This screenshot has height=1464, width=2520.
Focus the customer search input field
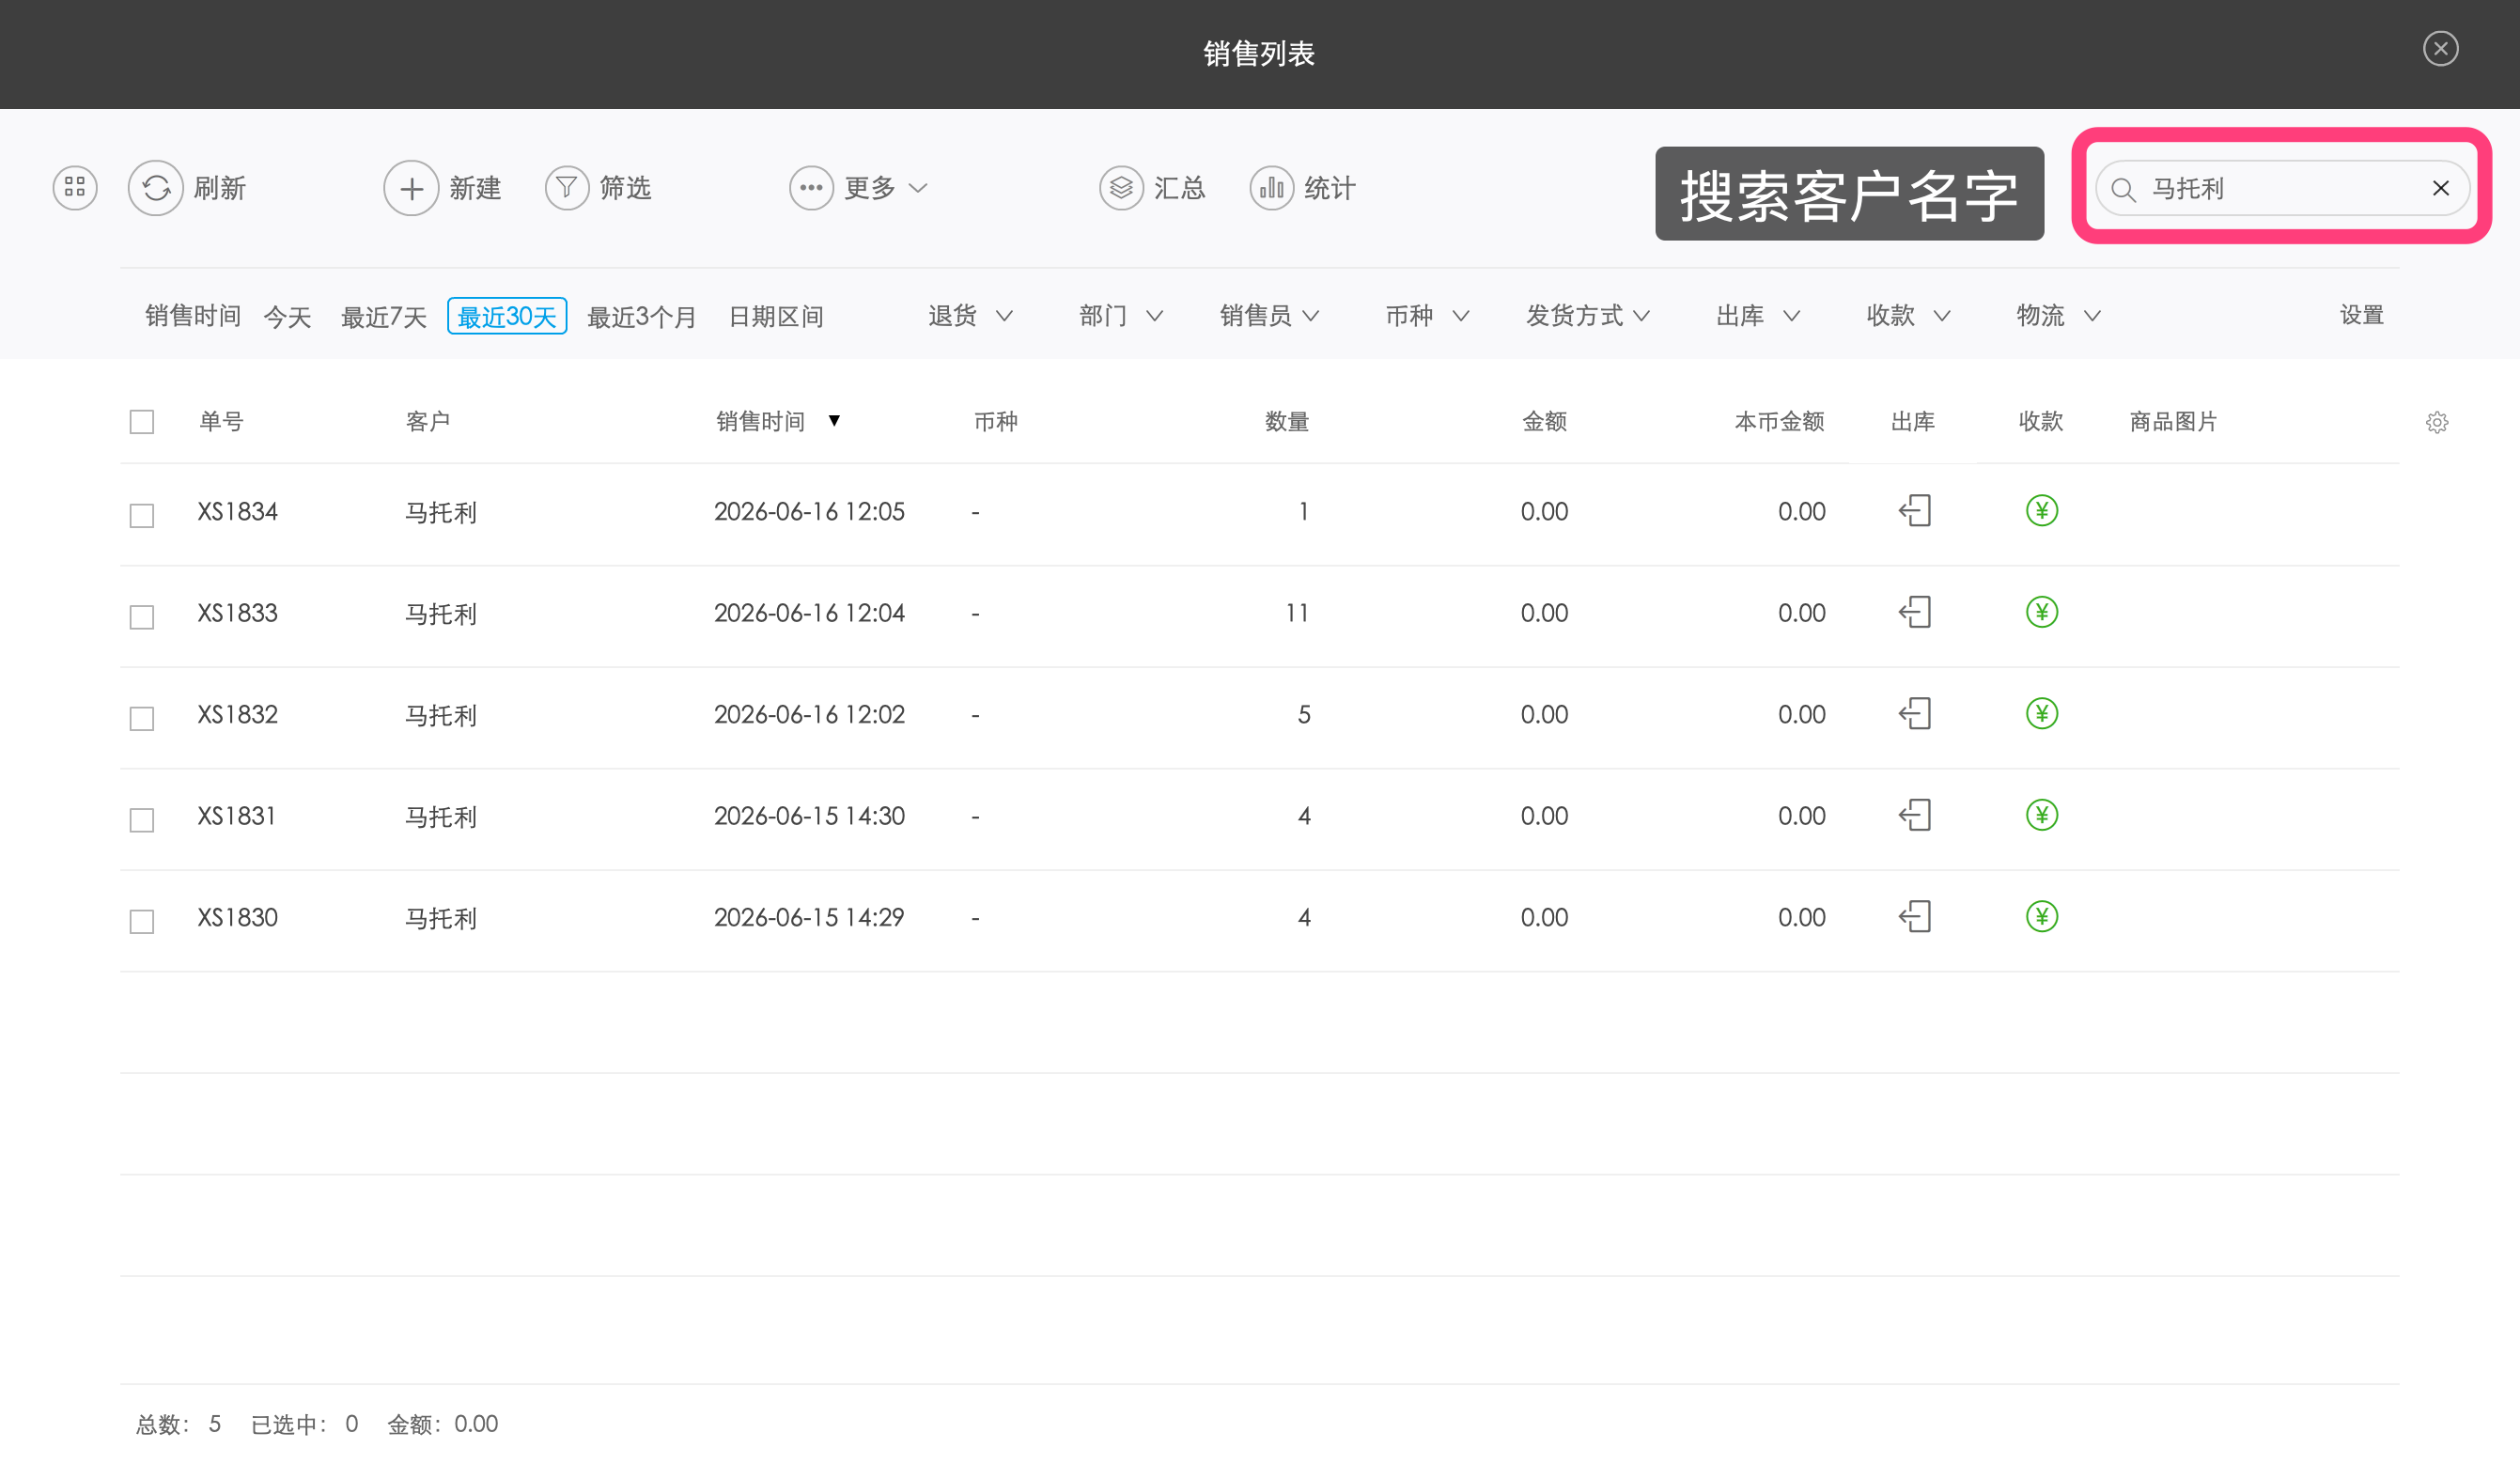coord(2282,188)
